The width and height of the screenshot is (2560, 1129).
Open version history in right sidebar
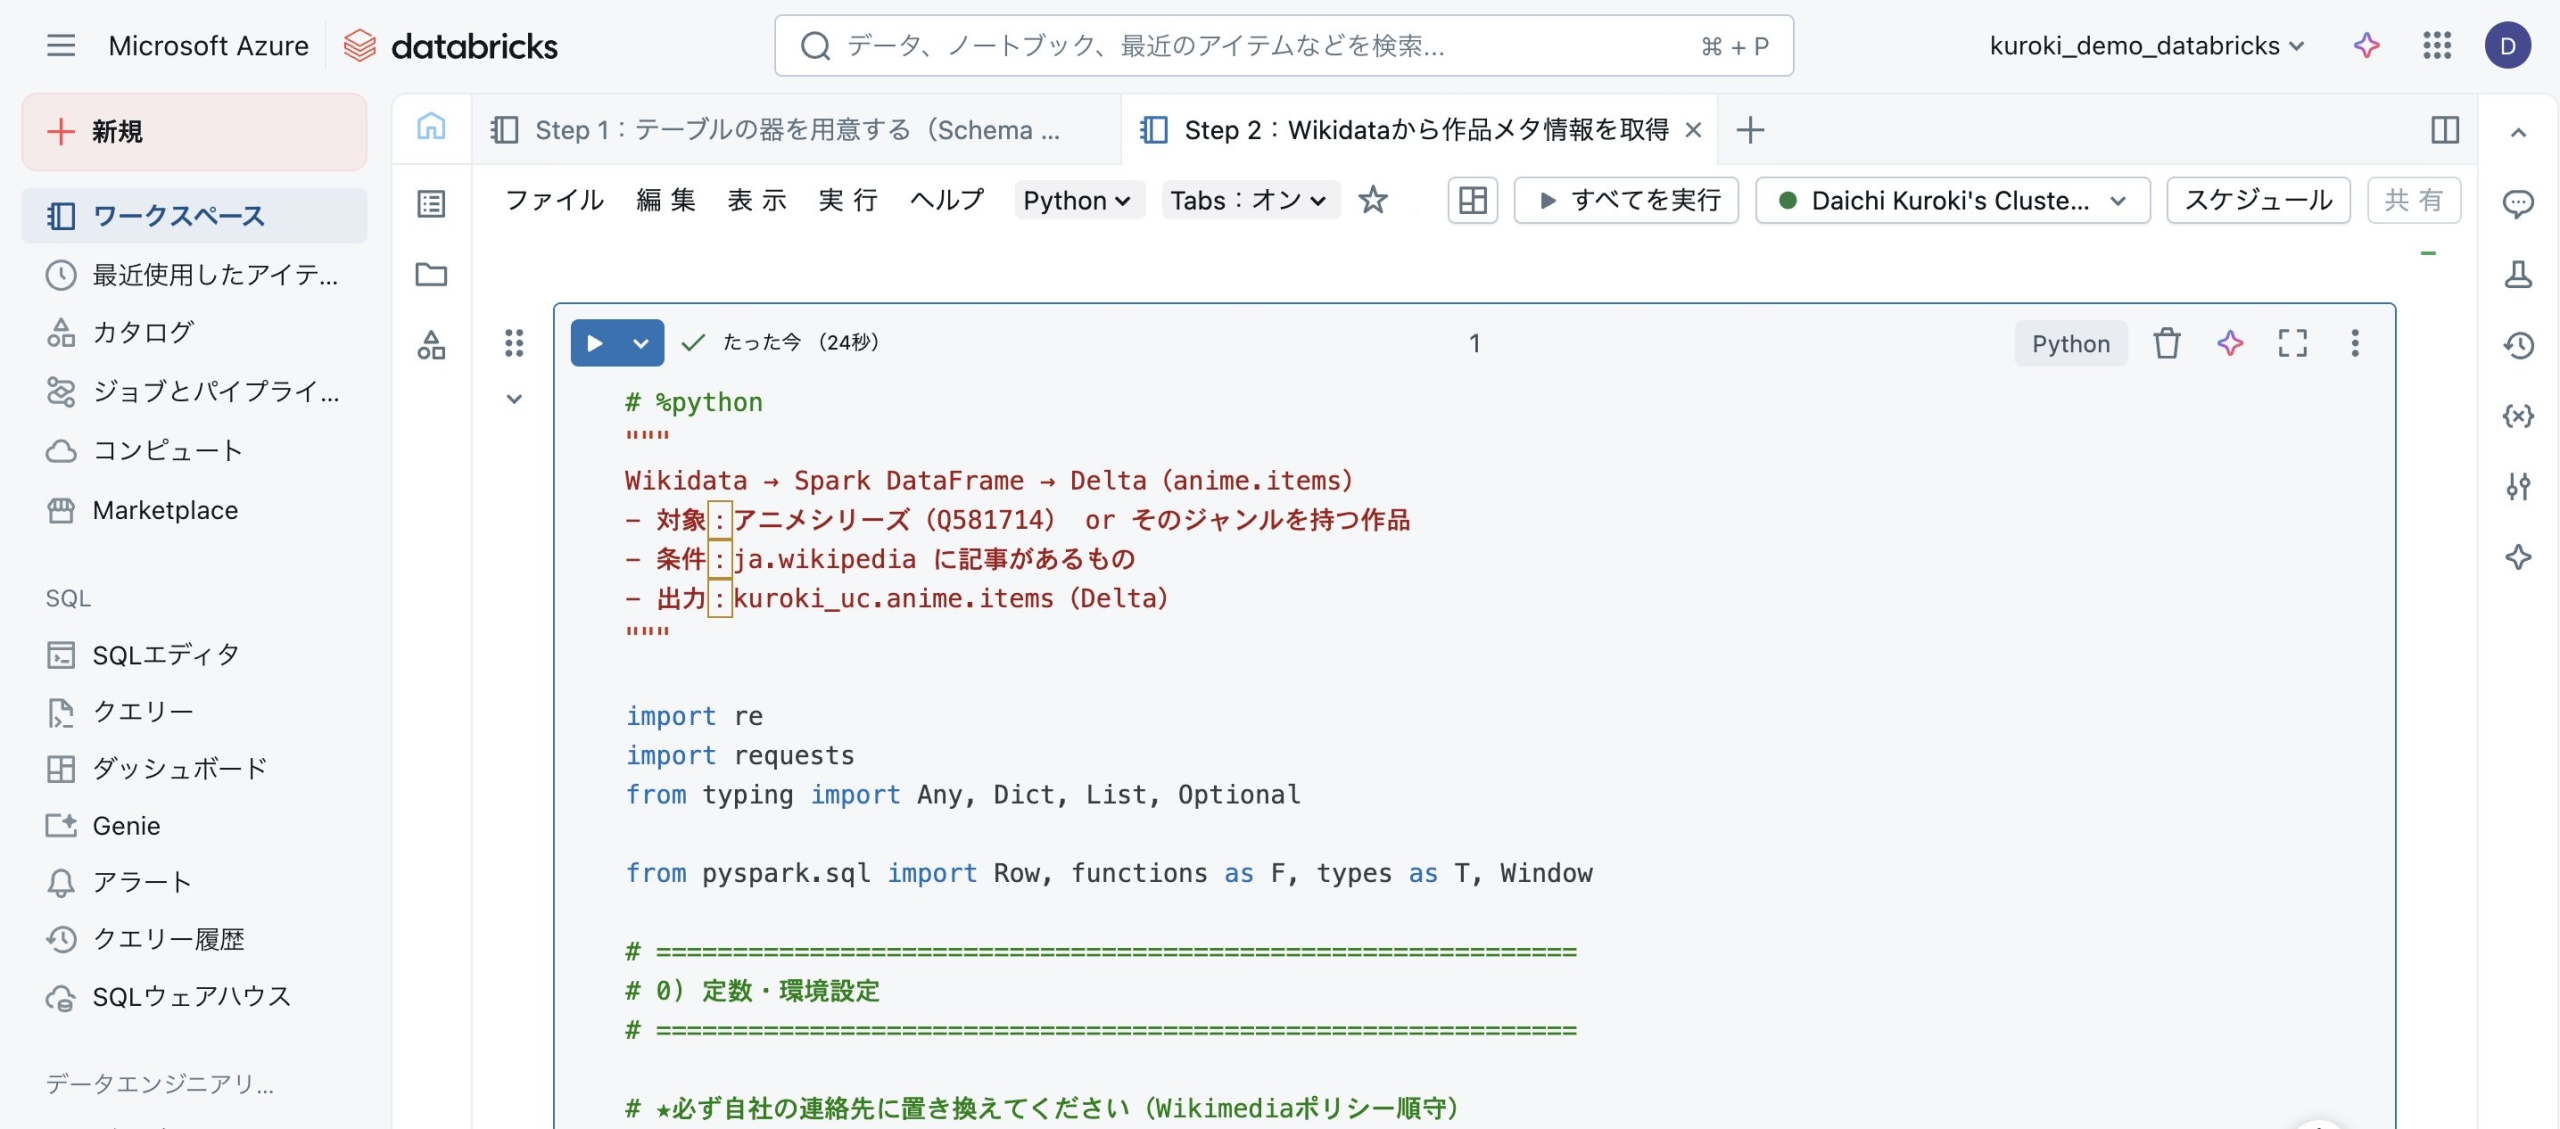(x=2517, y=346)
